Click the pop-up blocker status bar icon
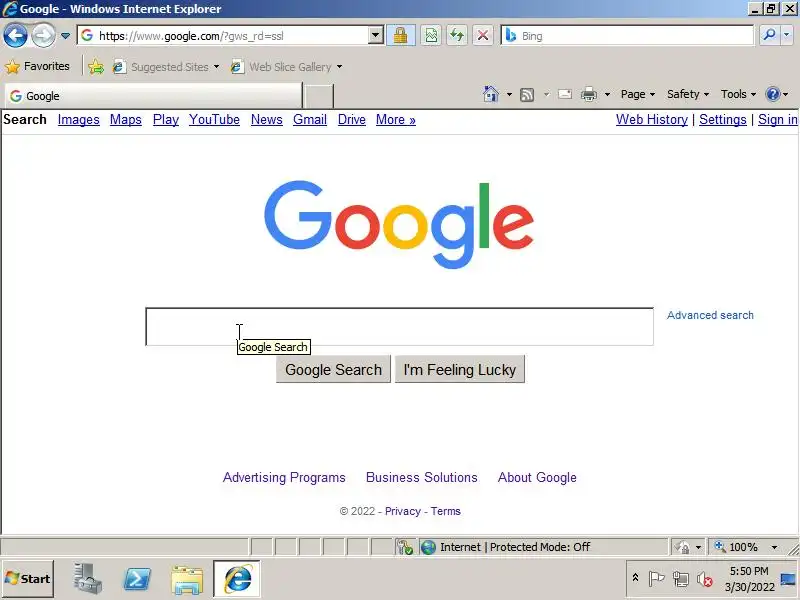800x600 pixels. pos(405,547)
